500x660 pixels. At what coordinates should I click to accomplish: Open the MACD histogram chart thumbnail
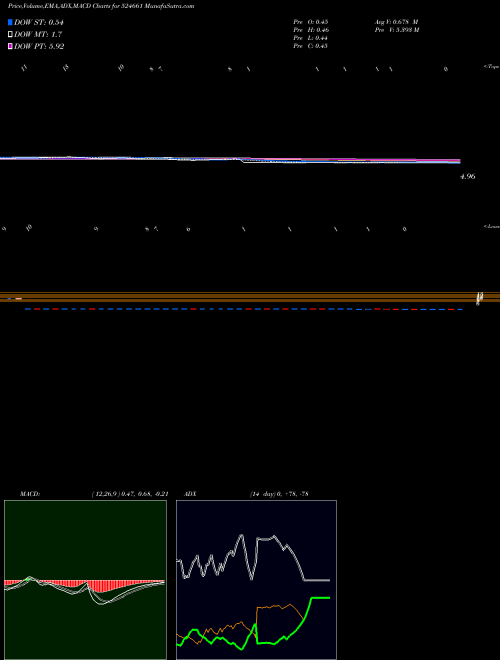[x=85, y=580]
